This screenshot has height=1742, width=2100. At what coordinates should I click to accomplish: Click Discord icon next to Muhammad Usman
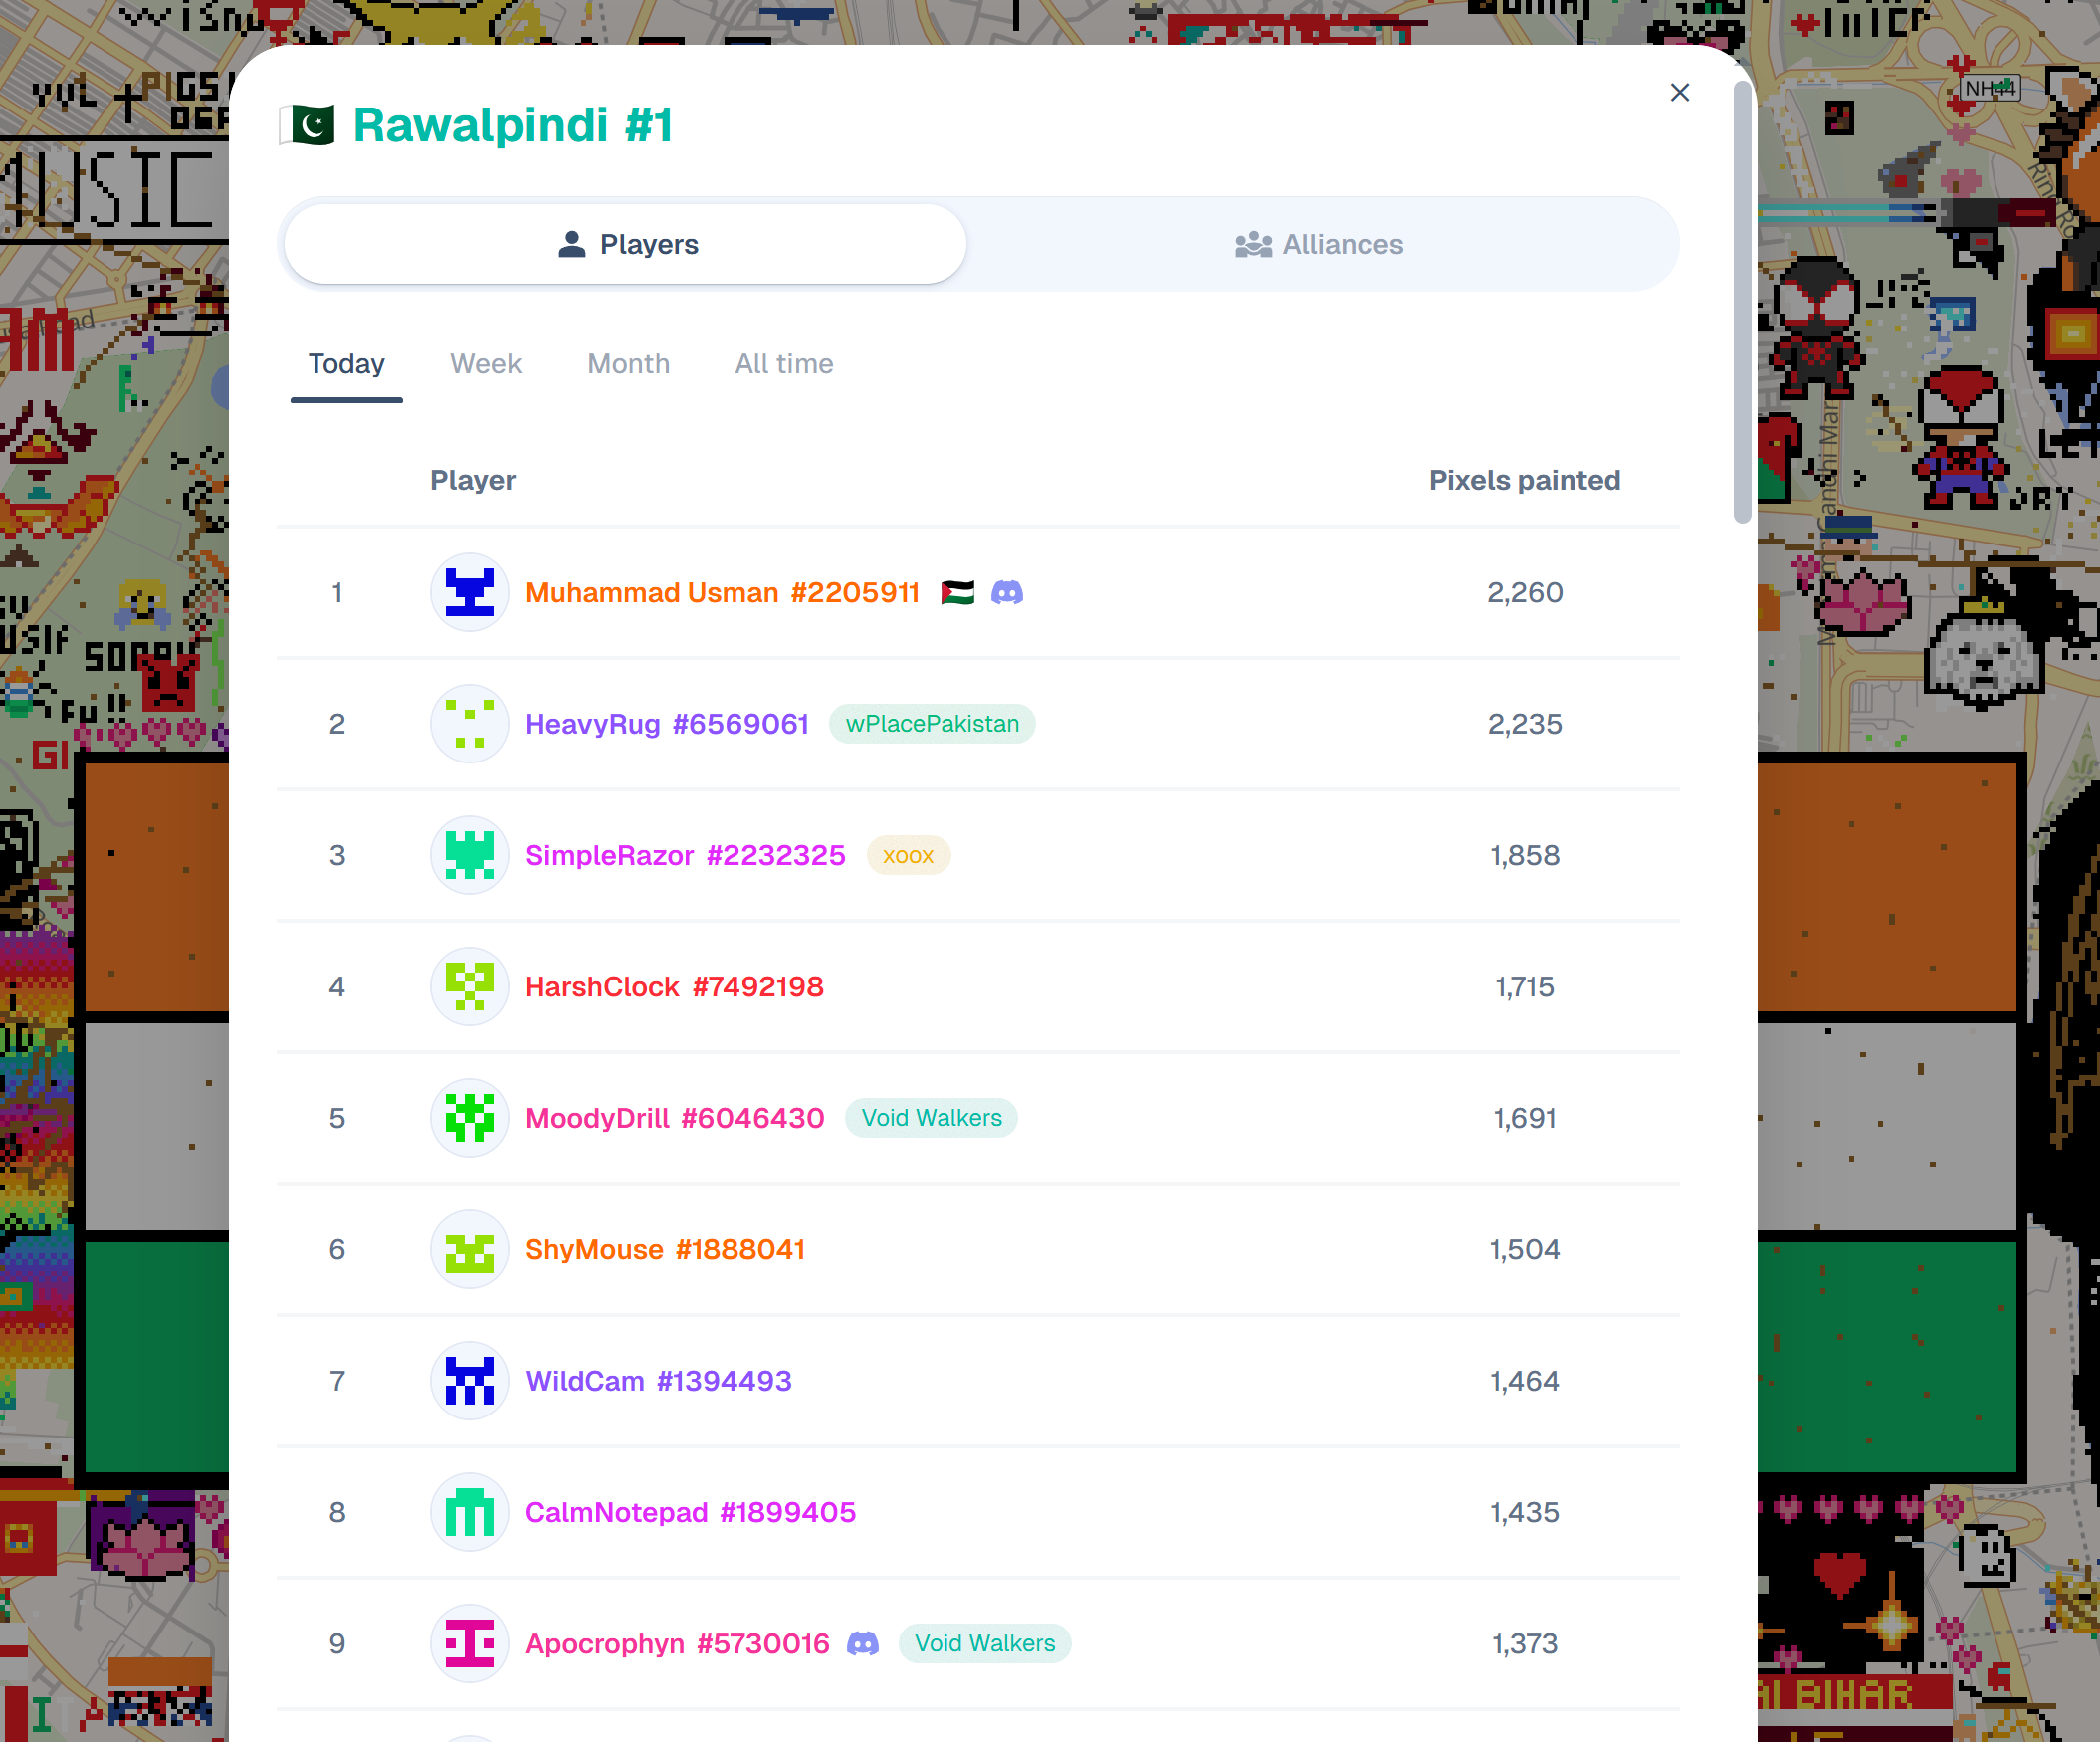[x=1006, y=593]
